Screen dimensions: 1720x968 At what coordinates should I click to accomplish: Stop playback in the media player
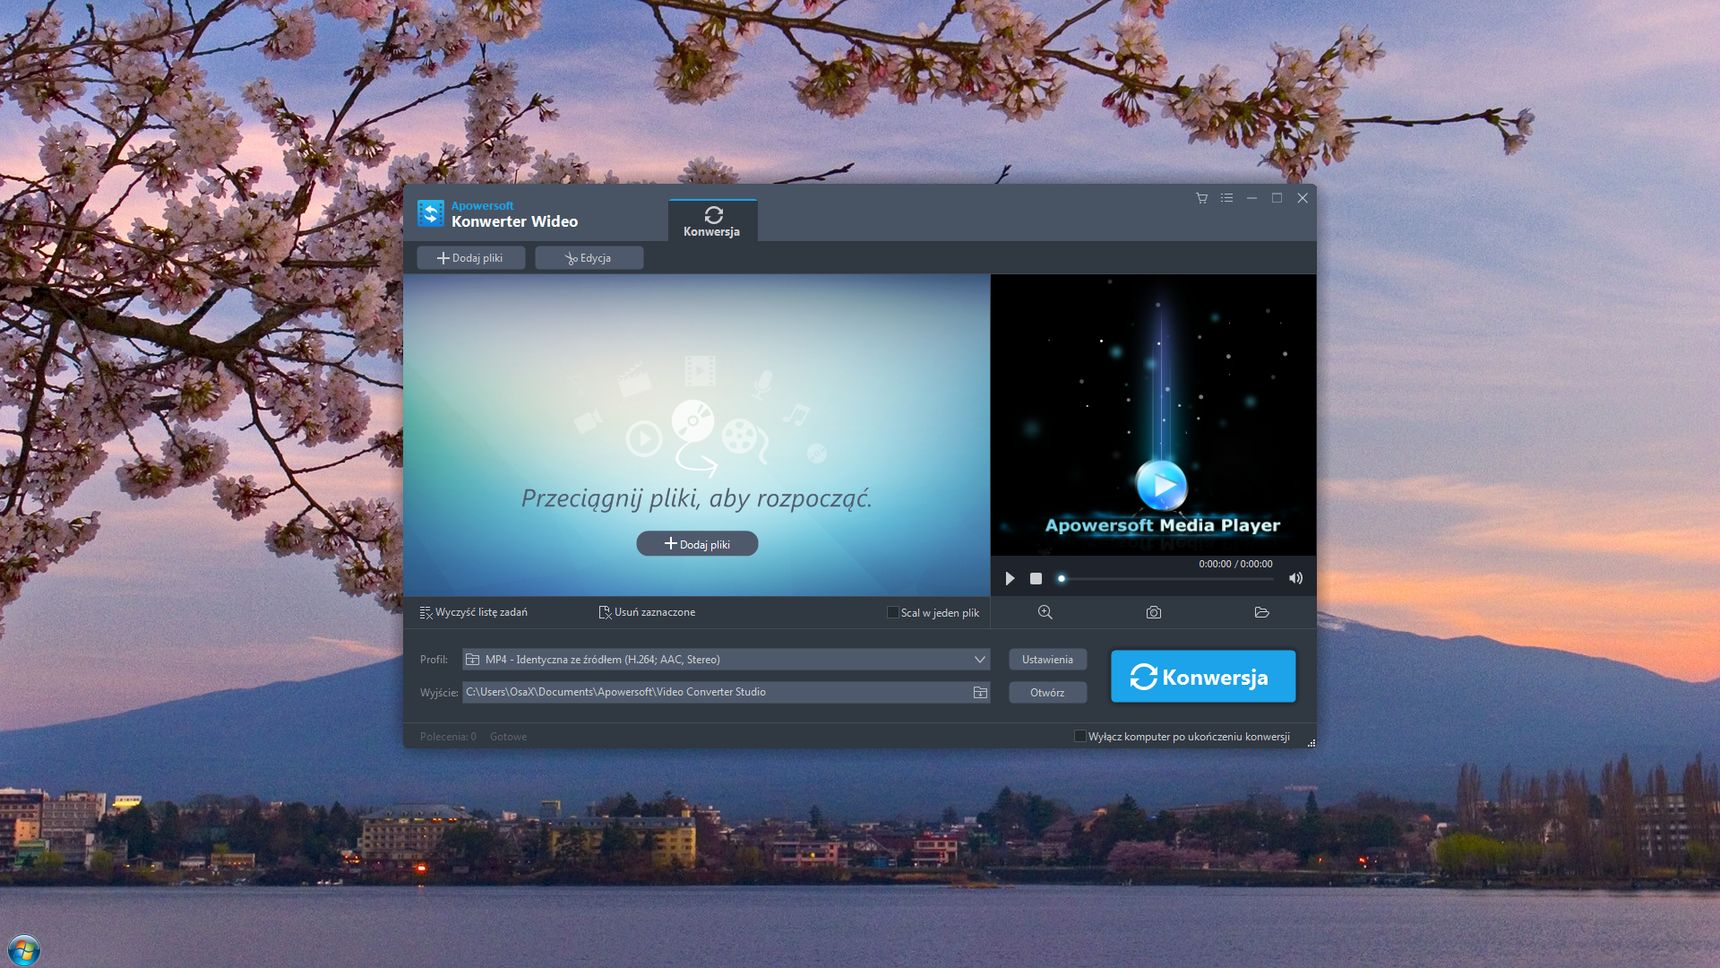click(1036, 578)
